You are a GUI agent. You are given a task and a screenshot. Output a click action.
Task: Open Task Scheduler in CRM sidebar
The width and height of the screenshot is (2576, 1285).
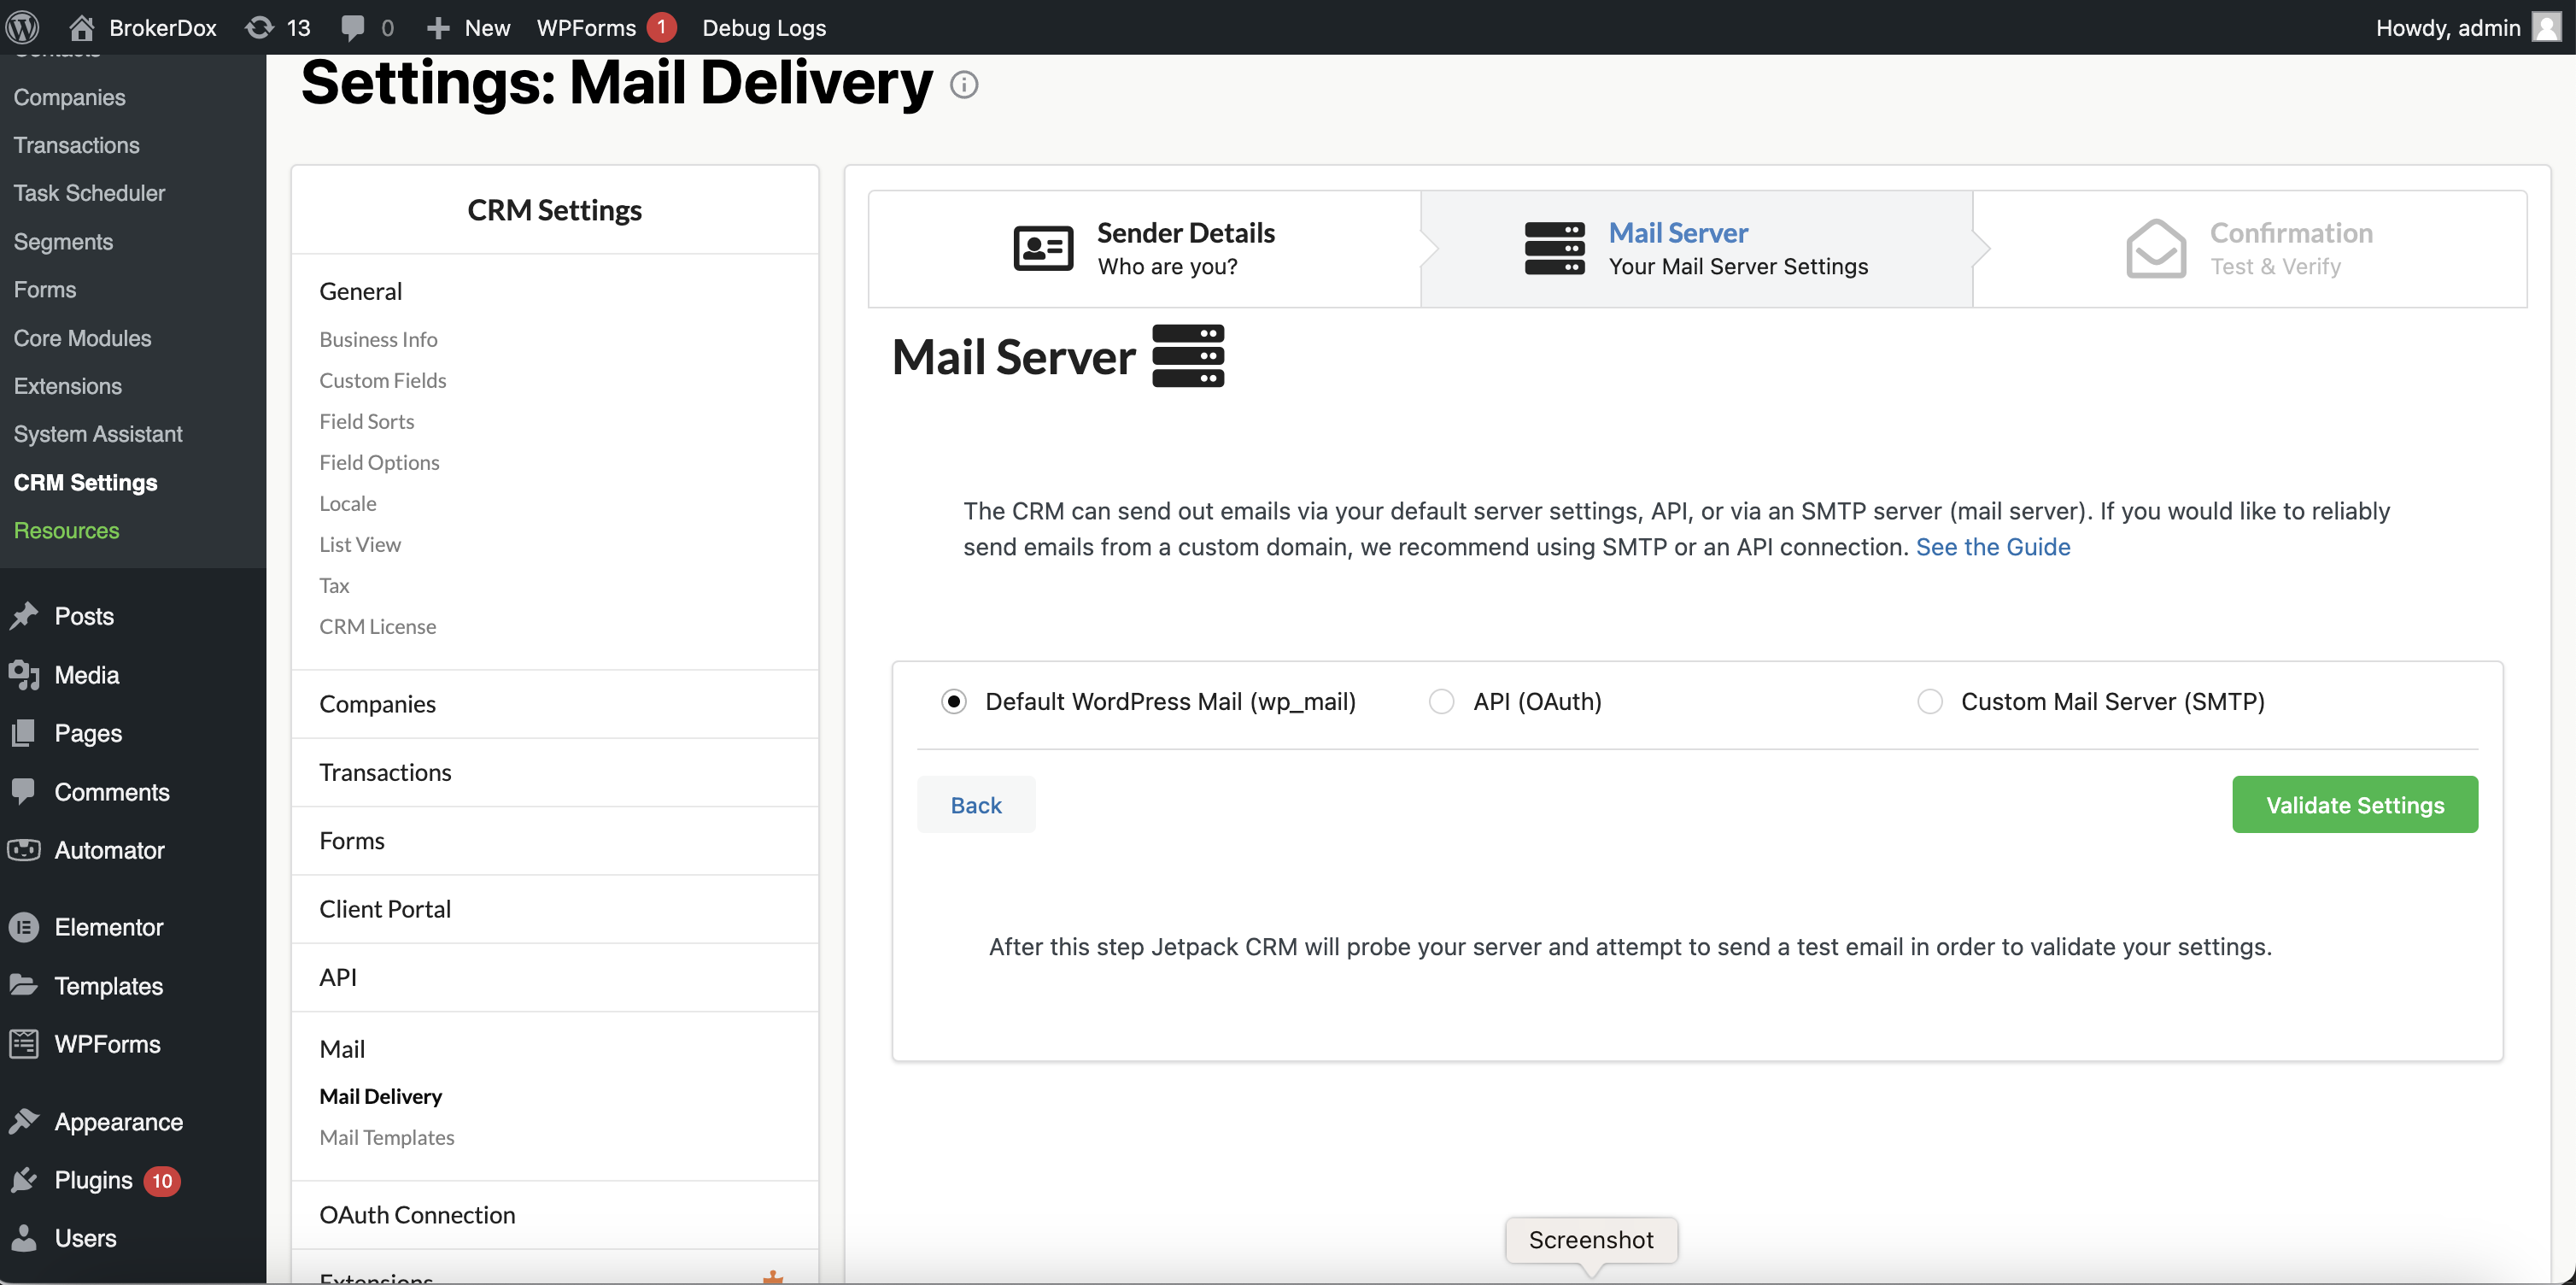tap(89, 193)
